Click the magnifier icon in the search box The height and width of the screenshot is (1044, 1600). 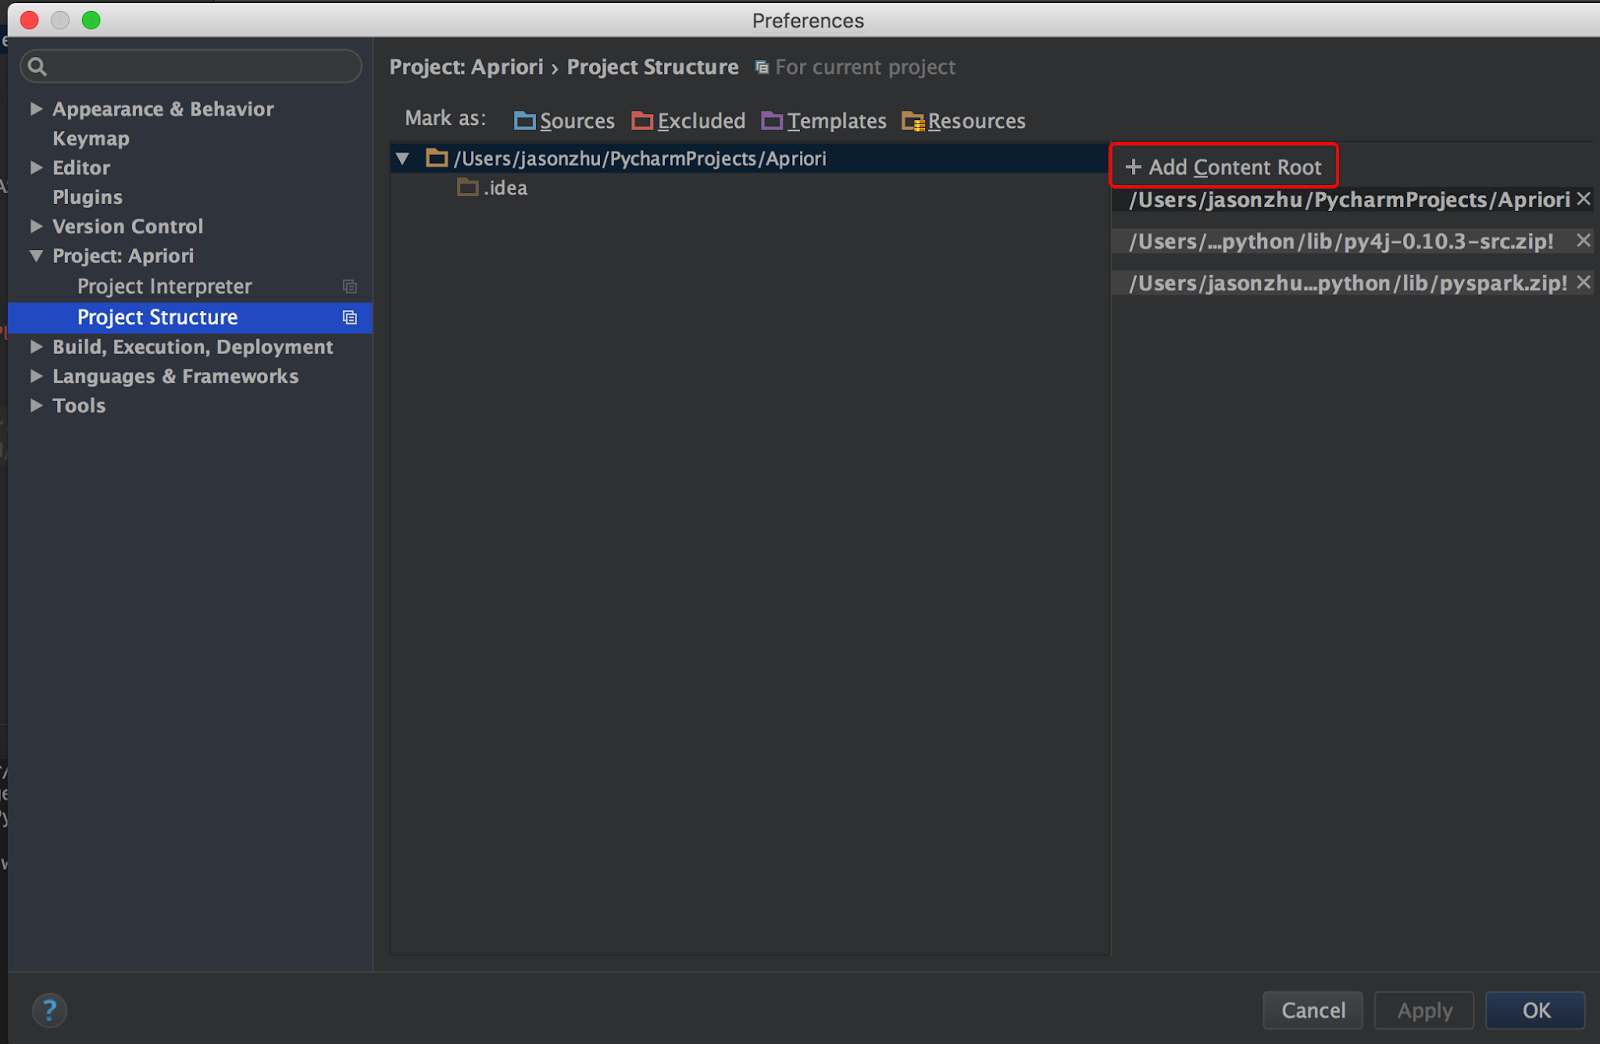click(x=37, y=66)
